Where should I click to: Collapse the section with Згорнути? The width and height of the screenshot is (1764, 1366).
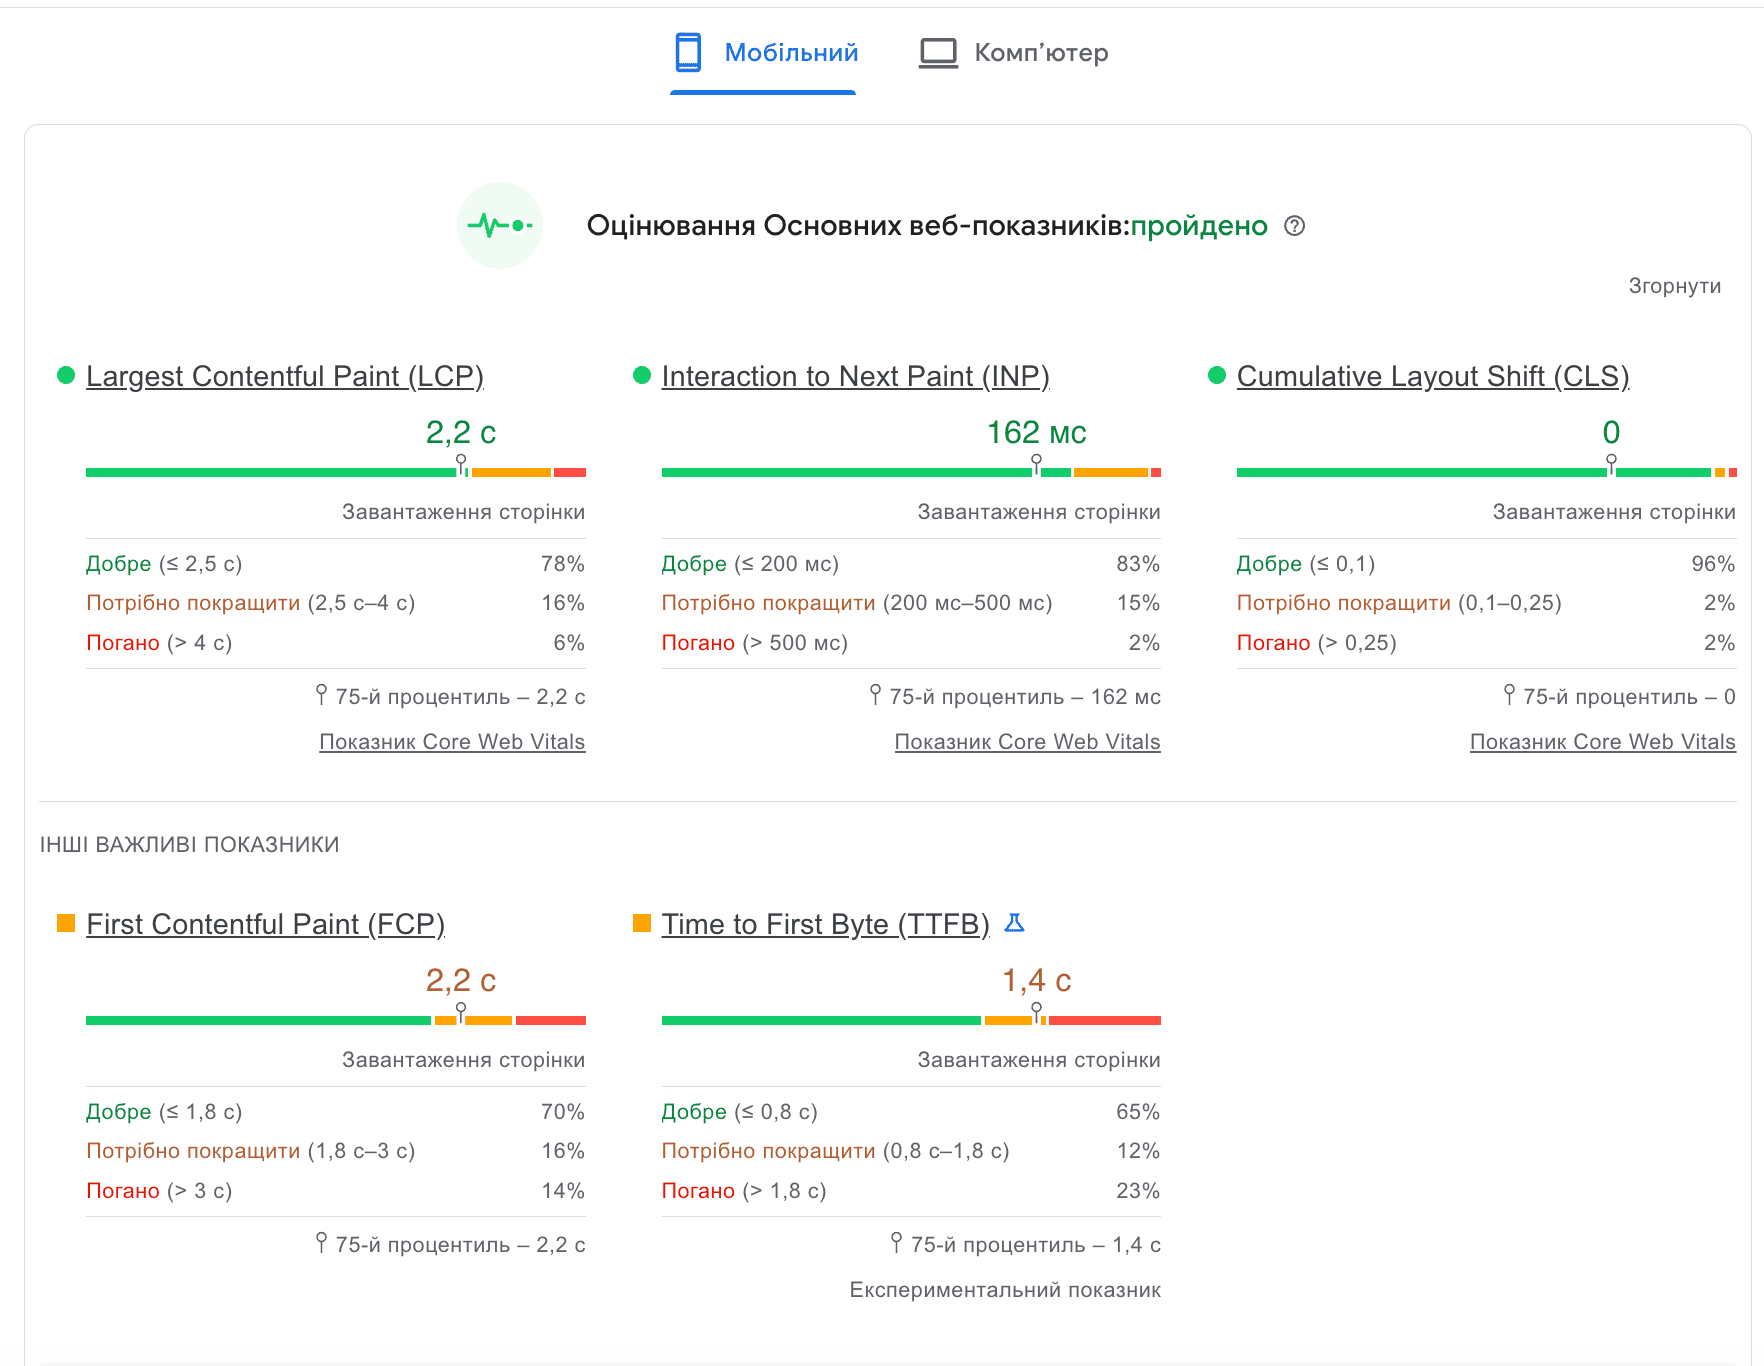coord(1674,286)
